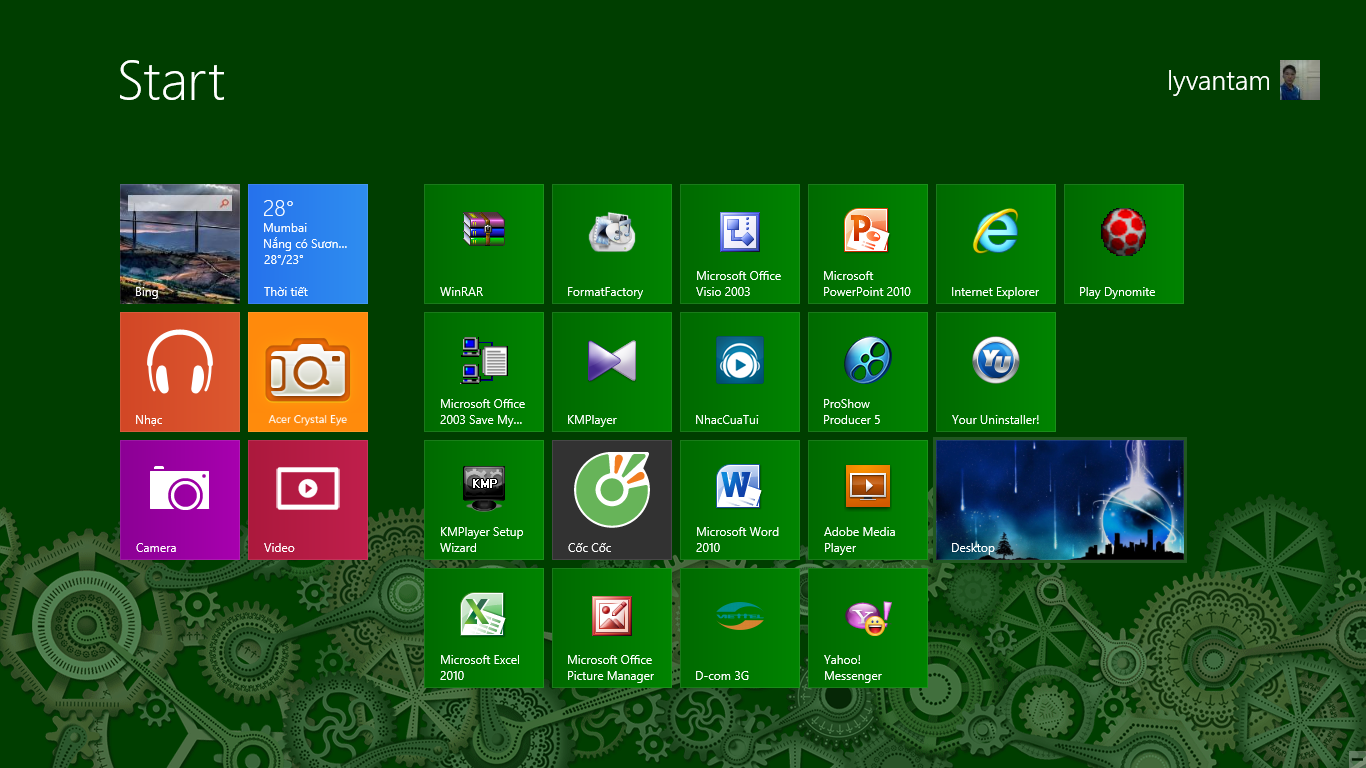This screenshot has width=1366, height=768.
Task: Open Microsoft Word 2010
Action: tap(740, 500)
